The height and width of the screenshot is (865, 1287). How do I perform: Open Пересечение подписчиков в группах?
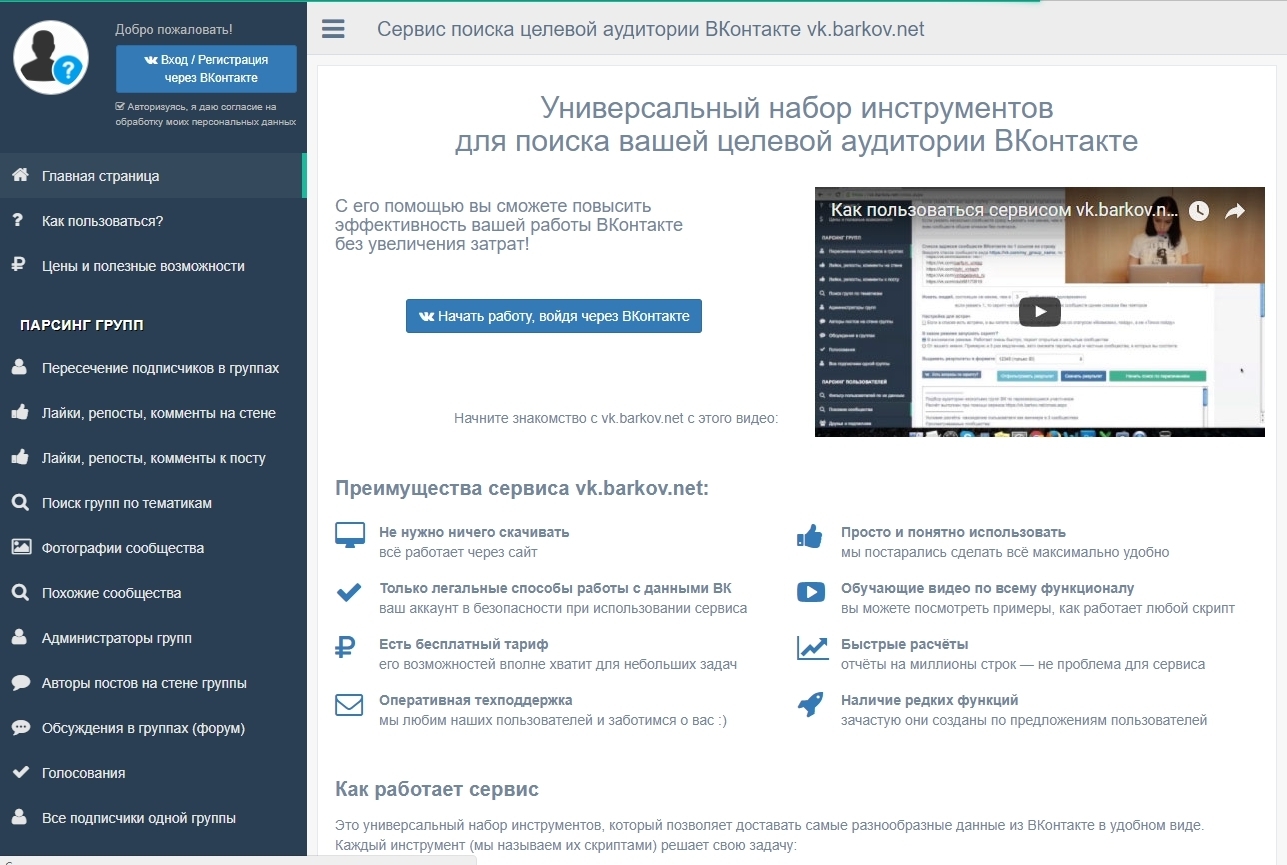[160, 368]
